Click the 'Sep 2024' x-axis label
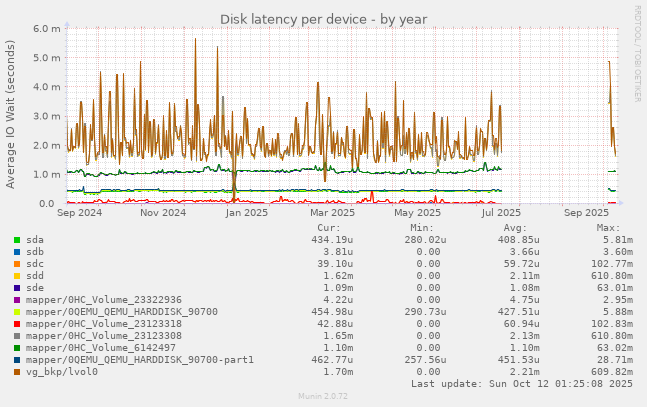The width and height of the screenshot is (647, 407). [x=80, y=212]
